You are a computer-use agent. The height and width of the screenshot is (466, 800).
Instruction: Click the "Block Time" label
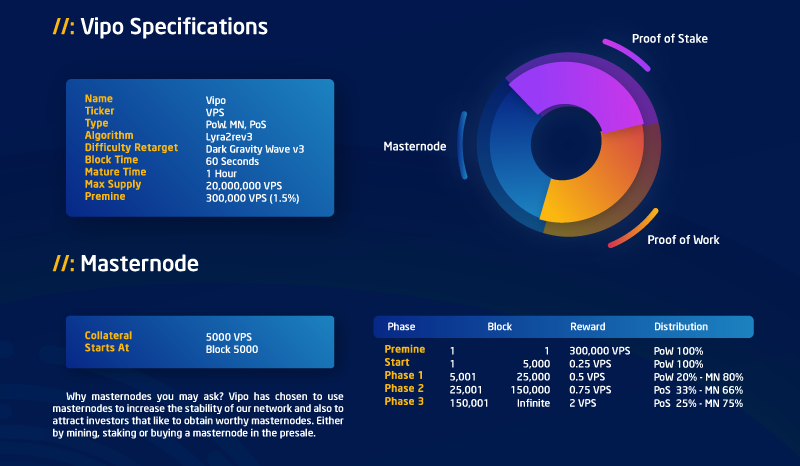111,160
